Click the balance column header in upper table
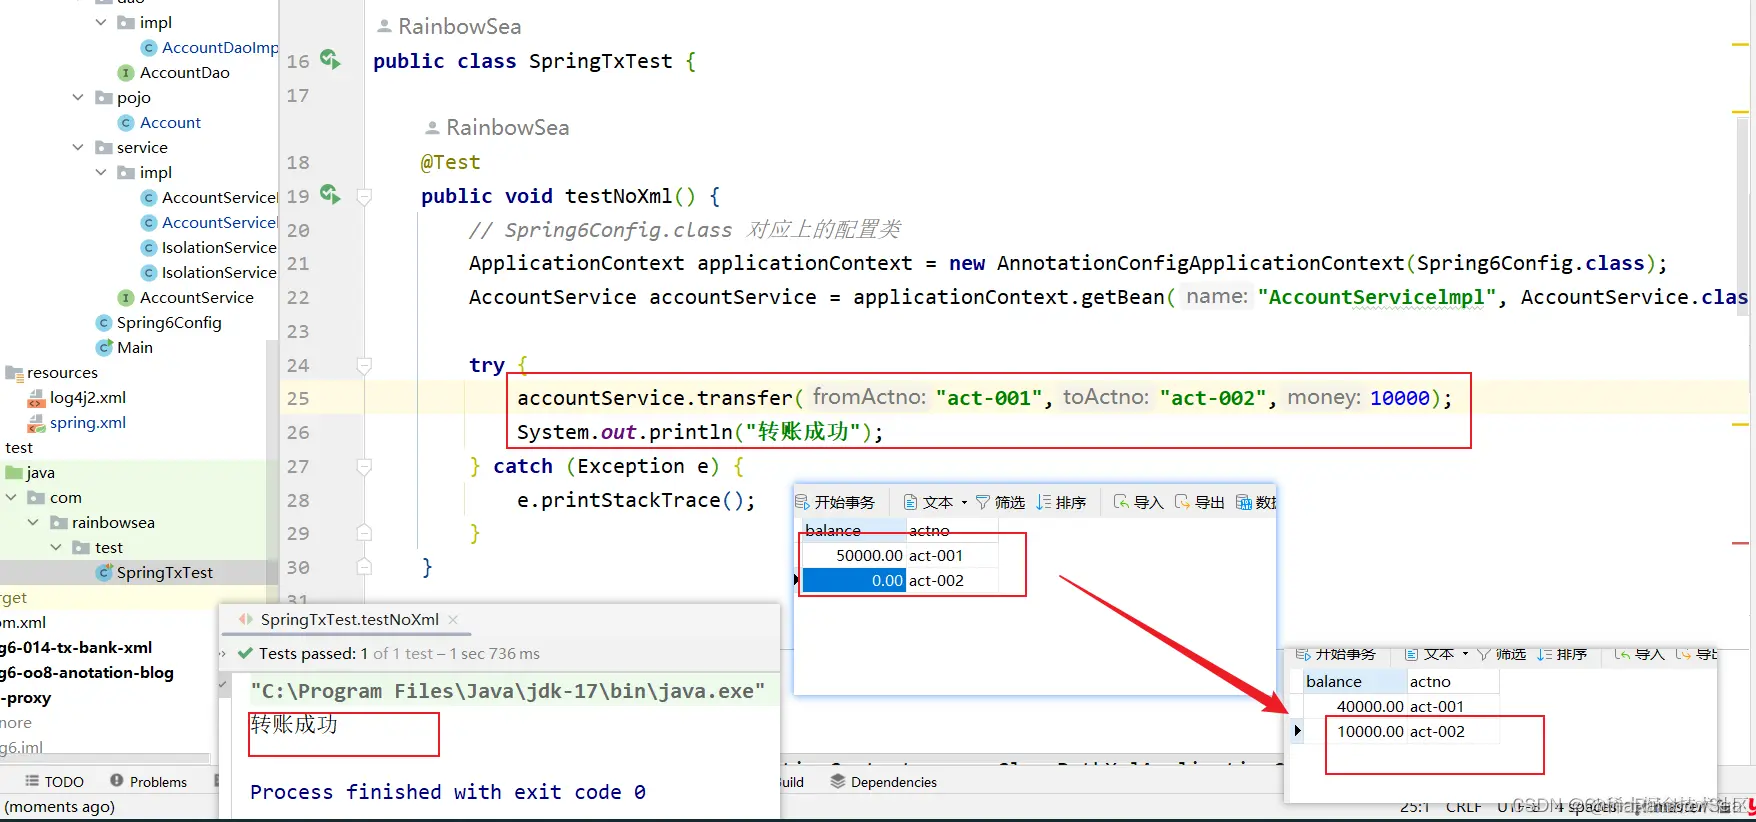Viewport: 1756px width, 822px height. click(855, 530)
